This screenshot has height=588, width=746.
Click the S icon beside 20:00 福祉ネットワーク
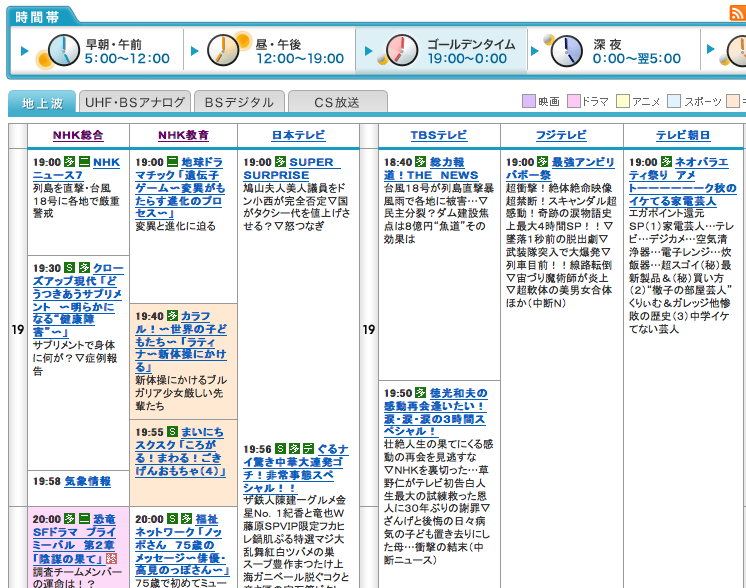pyautogui.click(x=172, y=519)
